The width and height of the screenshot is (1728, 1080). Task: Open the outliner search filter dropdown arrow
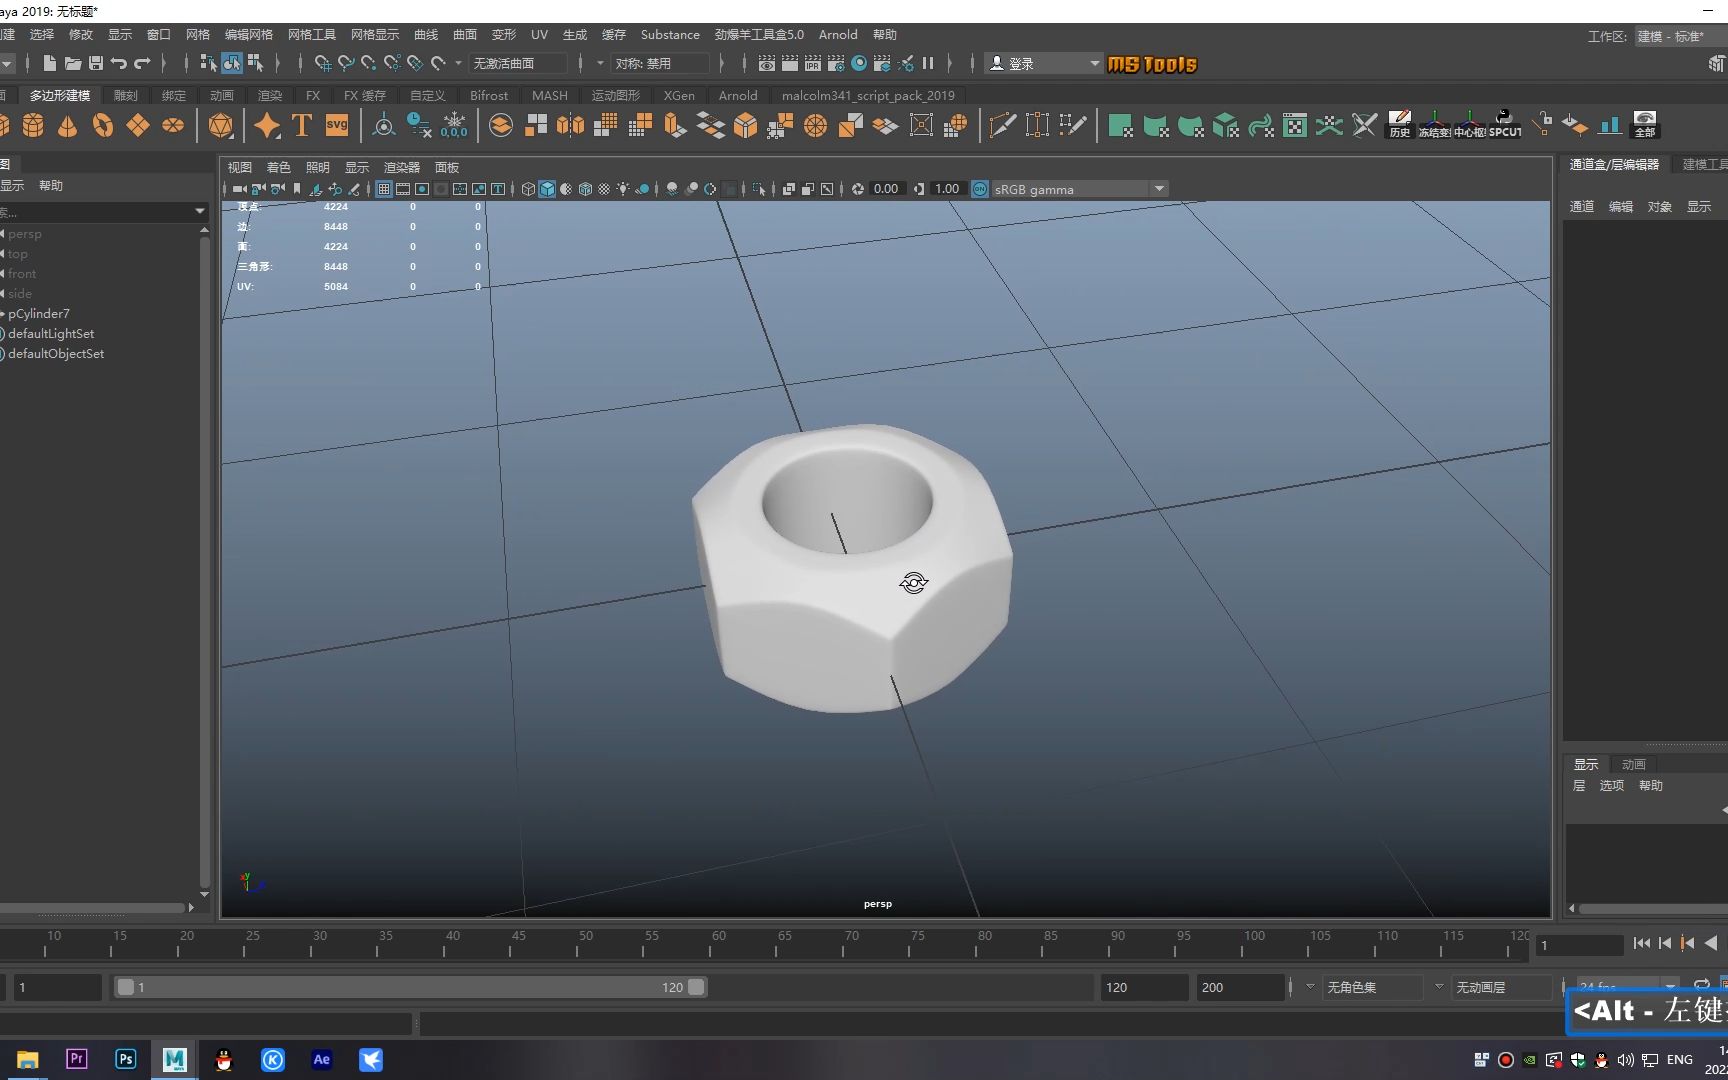click(x=200, y=211)
